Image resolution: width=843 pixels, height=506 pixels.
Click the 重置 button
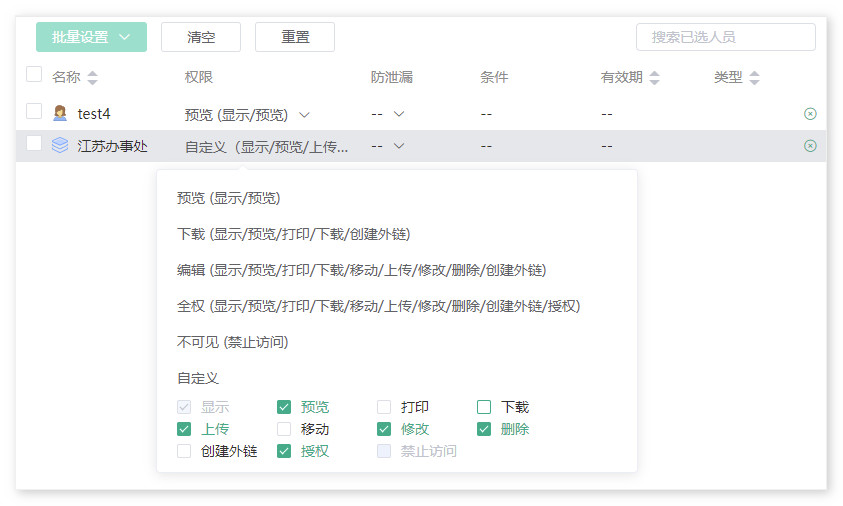point(295,37)
